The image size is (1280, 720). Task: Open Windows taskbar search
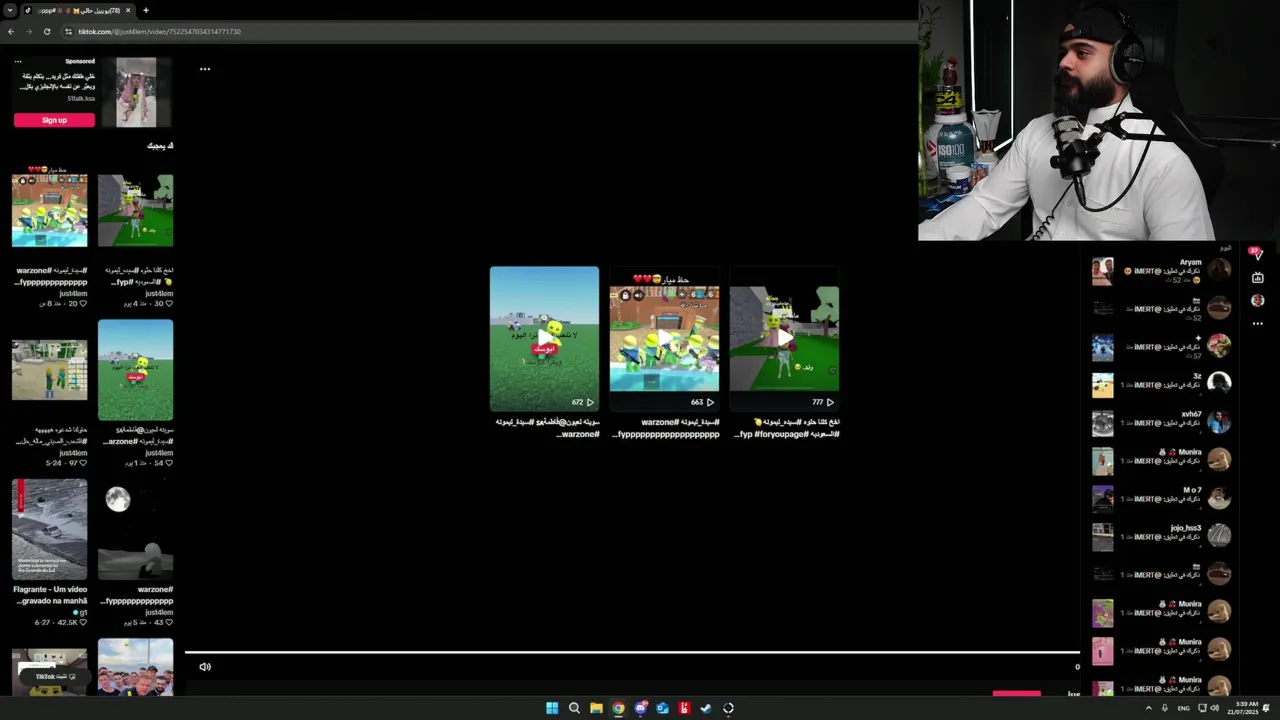574,708
